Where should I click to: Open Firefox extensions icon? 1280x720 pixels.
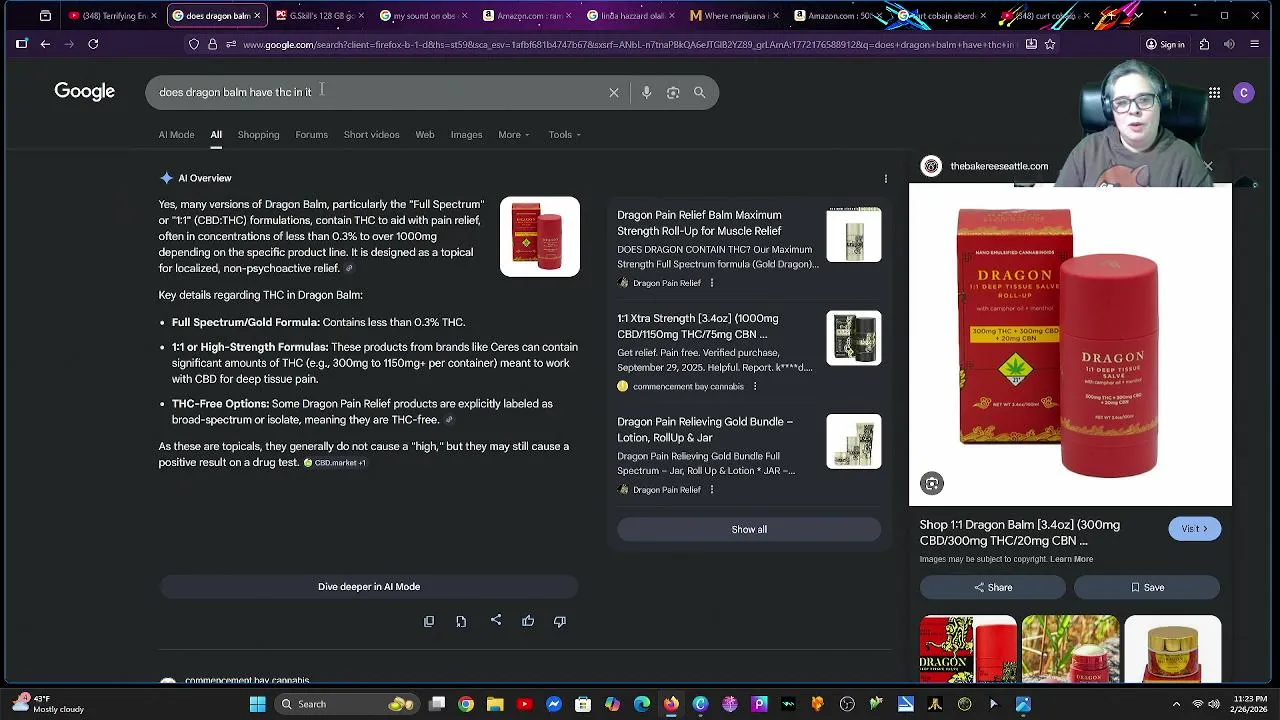pyautogui.click(x=1204, y=44)
